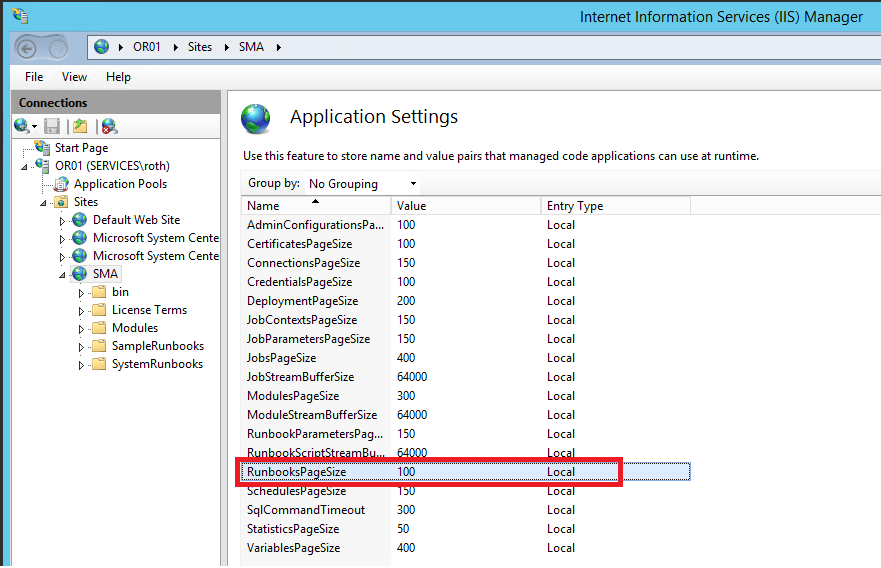Click the Save floppy disk toolbar icon
The image size is (881, 568).
coord(52,126)
